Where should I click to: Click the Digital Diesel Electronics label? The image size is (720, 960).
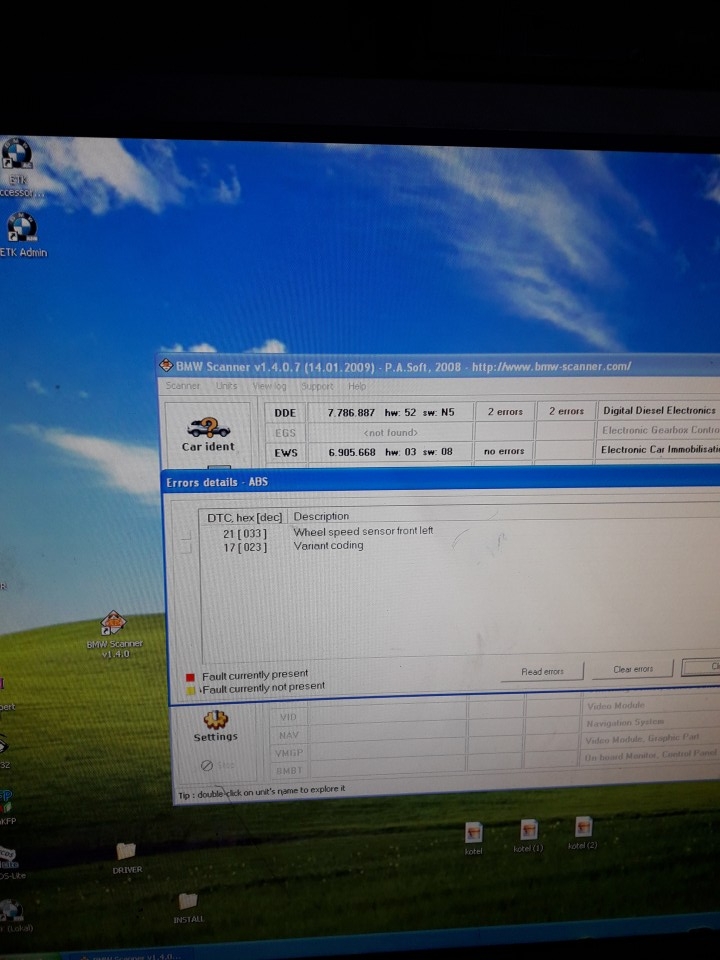coord(659,410)
